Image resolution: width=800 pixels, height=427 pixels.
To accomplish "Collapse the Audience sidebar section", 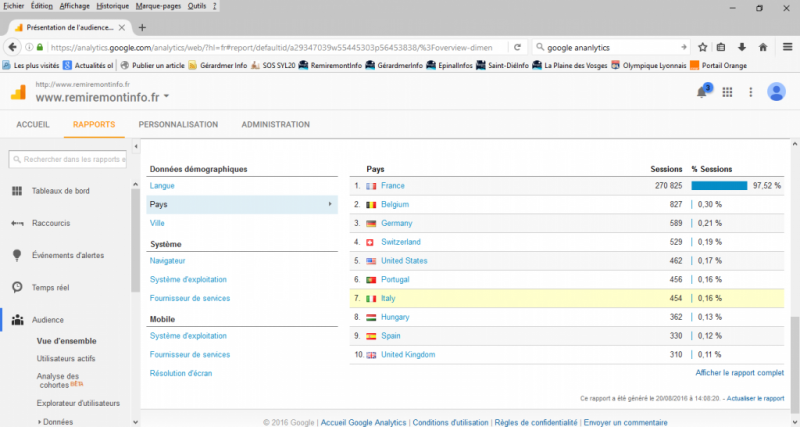I will click(47, 319).
